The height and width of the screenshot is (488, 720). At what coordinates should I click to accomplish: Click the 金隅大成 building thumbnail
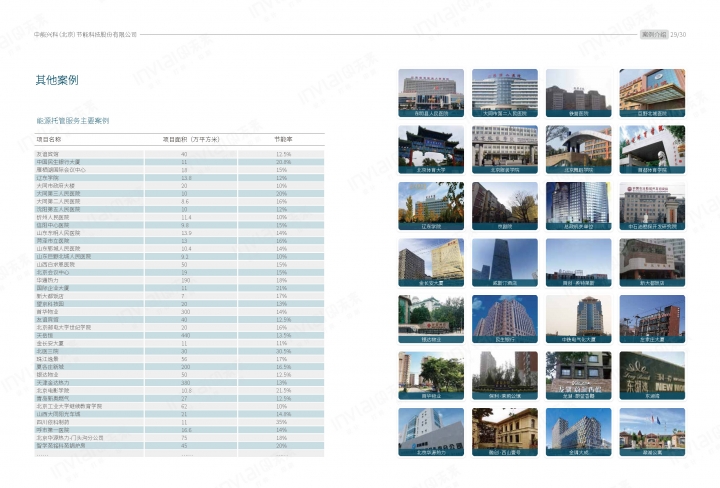tap(579, 429)
